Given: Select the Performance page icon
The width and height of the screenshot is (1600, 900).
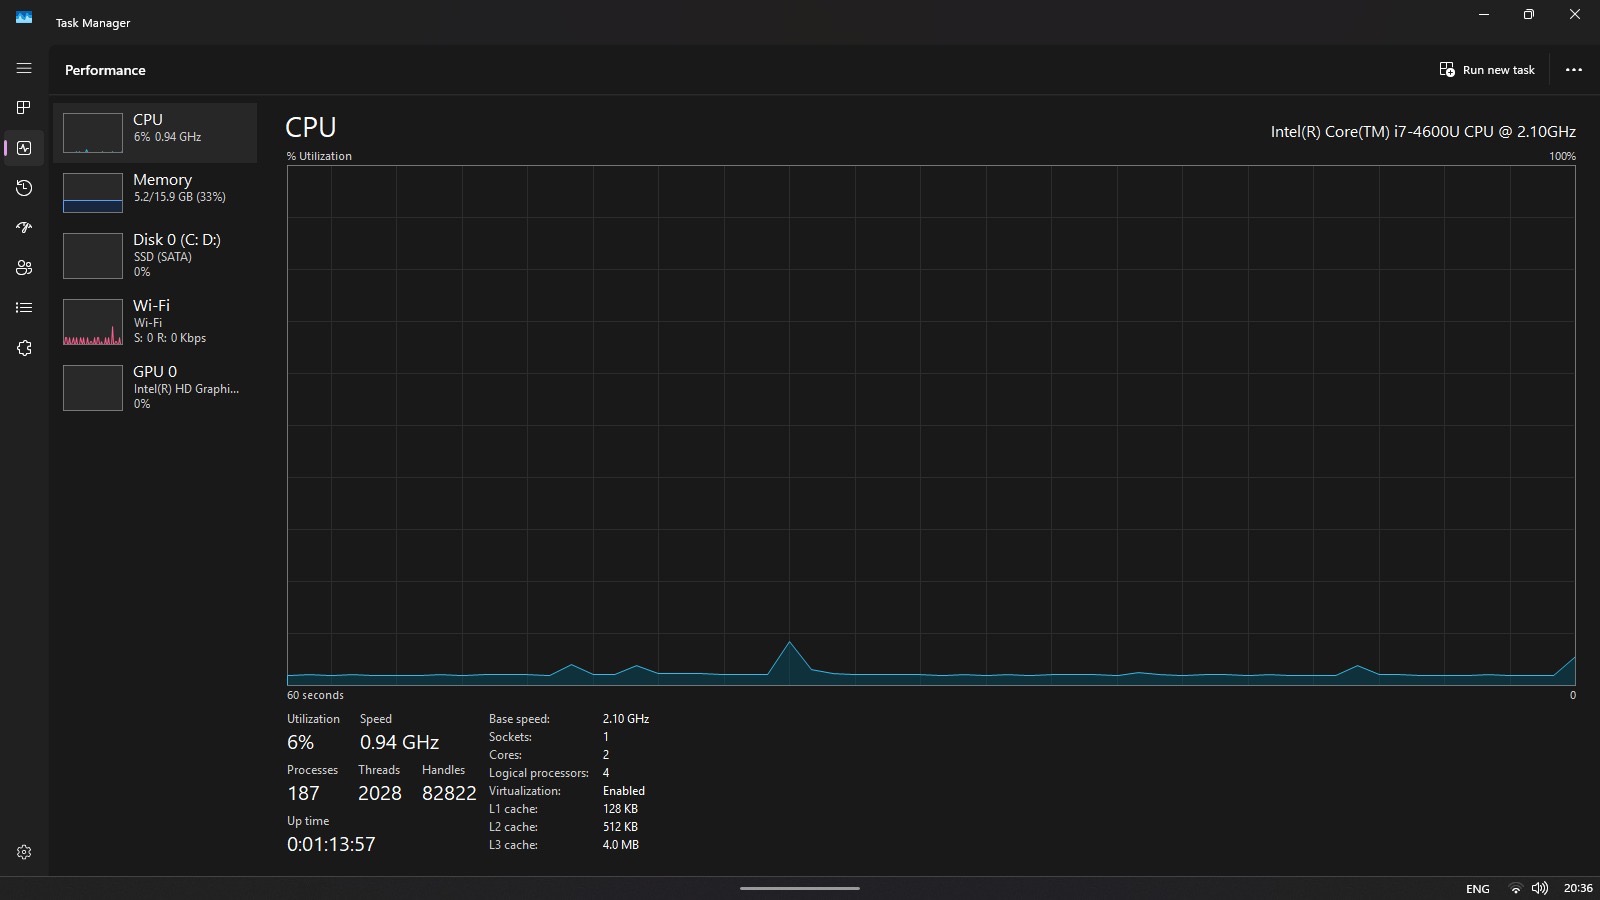Looking at the screenshot, I should (24, 148).
